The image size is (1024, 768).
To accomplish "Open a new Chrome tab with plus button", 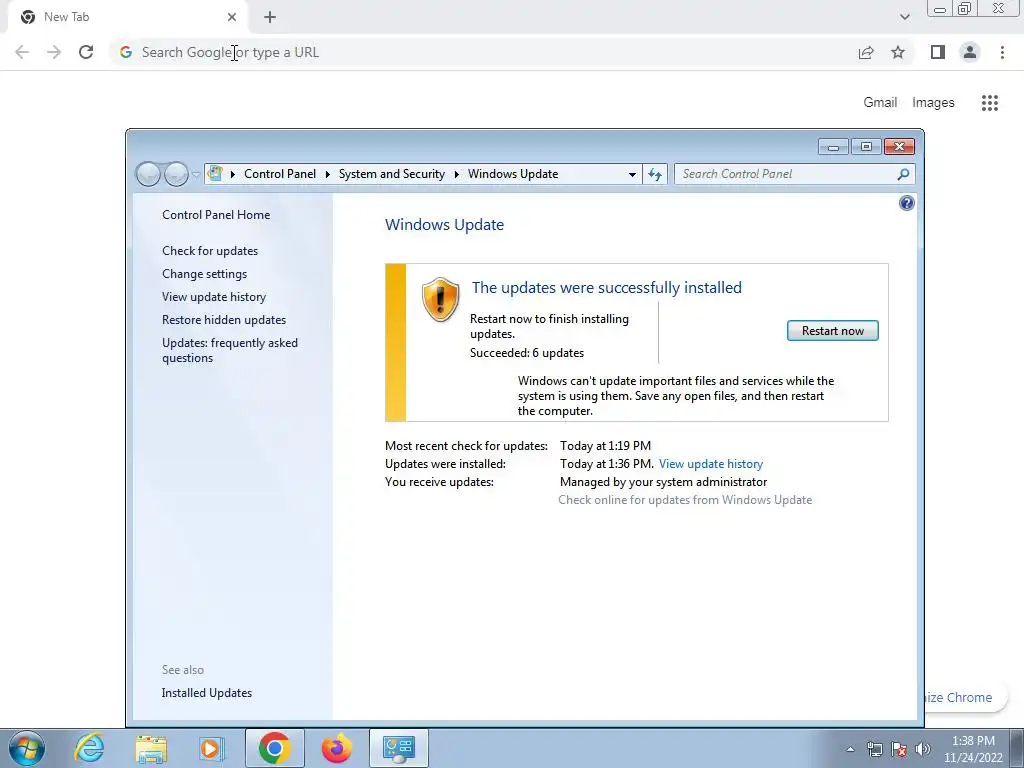I will (270, 17).
